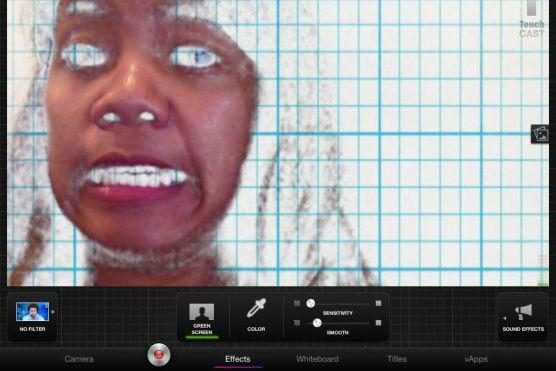Toggle the Green Screen effect

pyautogui.click(x=202, y=319)
